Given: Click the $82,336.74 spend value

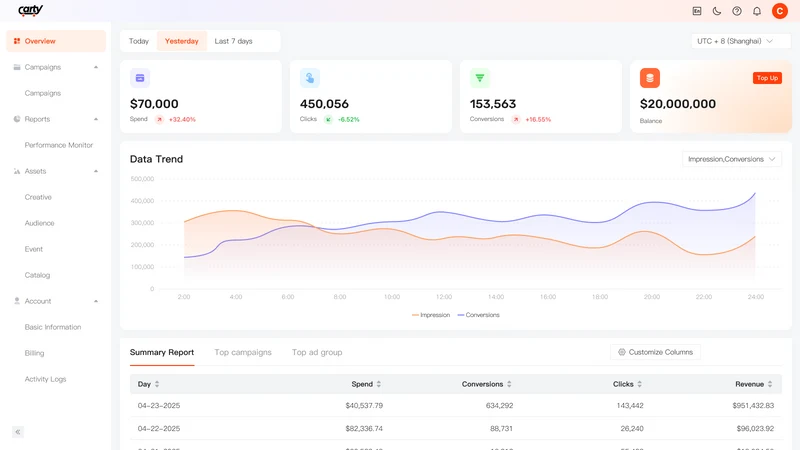Looking at the screenshot, I should (x=364, y=429).
